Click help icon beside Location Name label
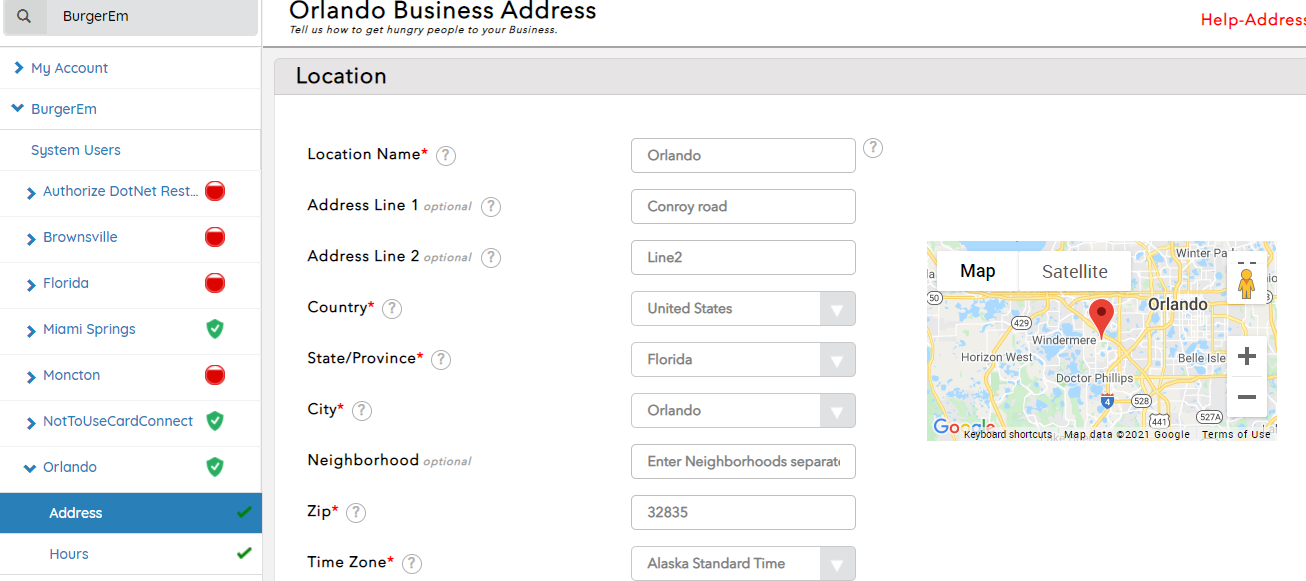The image size is (1306, 581). coord(446,156)
